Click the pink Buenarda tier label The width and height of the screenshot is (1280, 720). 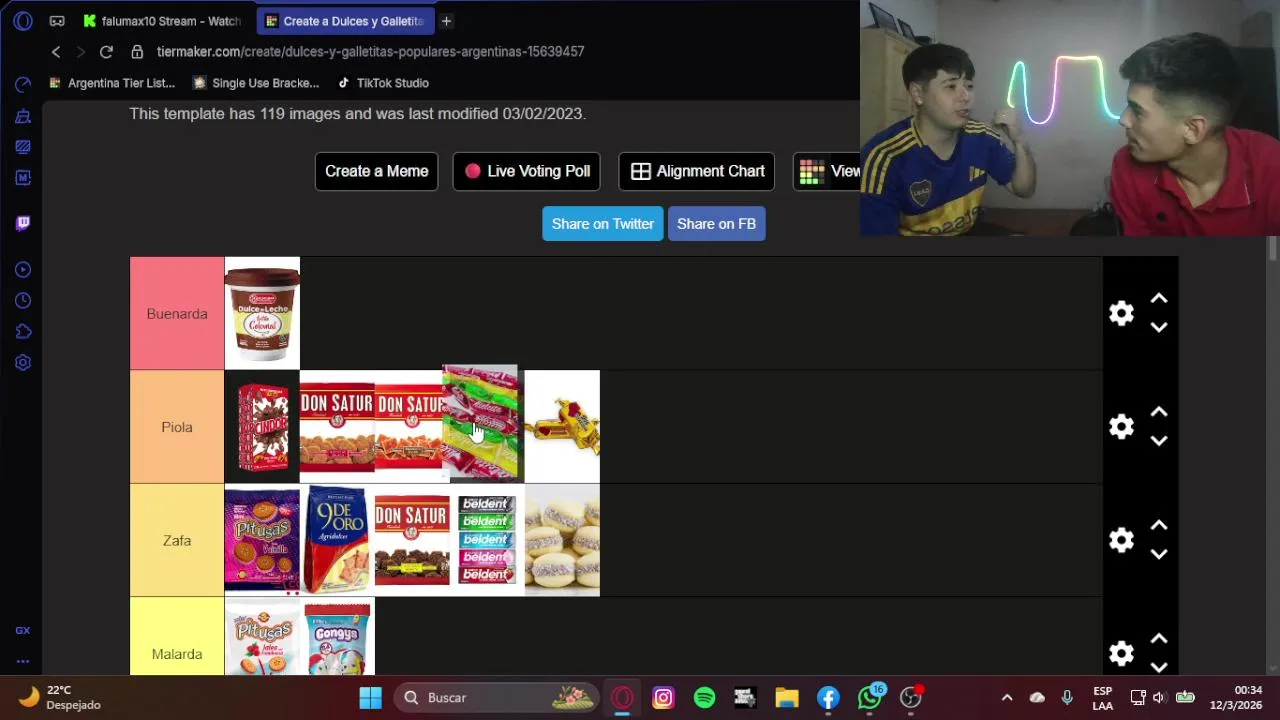coord(177,314)
